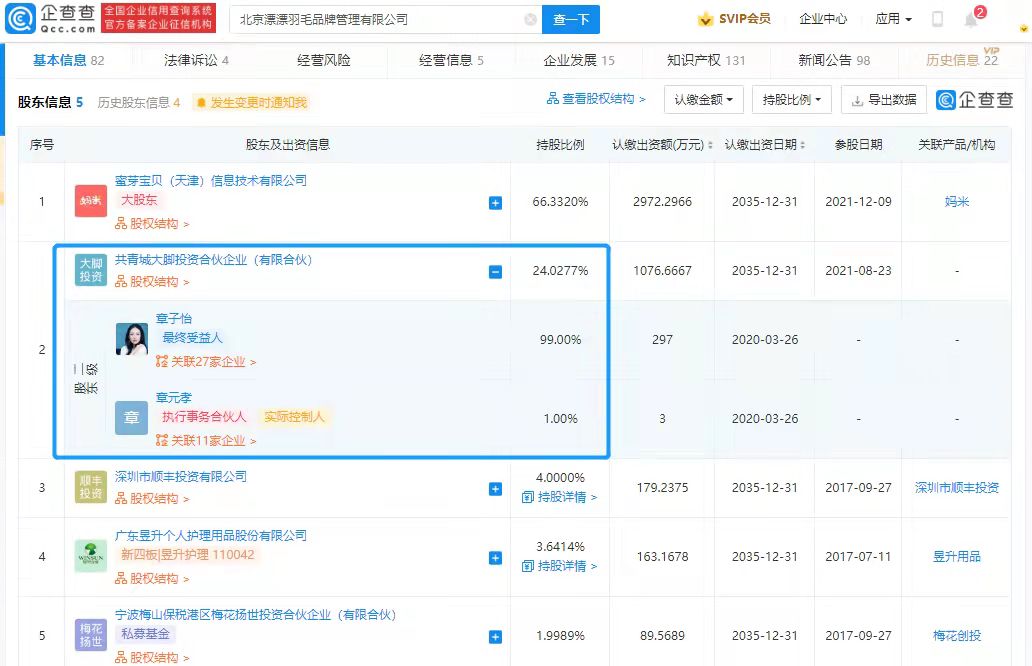This screenshot has height=666, width=1032.
Task: Switch to 法律诉讼 tab
Action: (x=196, y=61)
